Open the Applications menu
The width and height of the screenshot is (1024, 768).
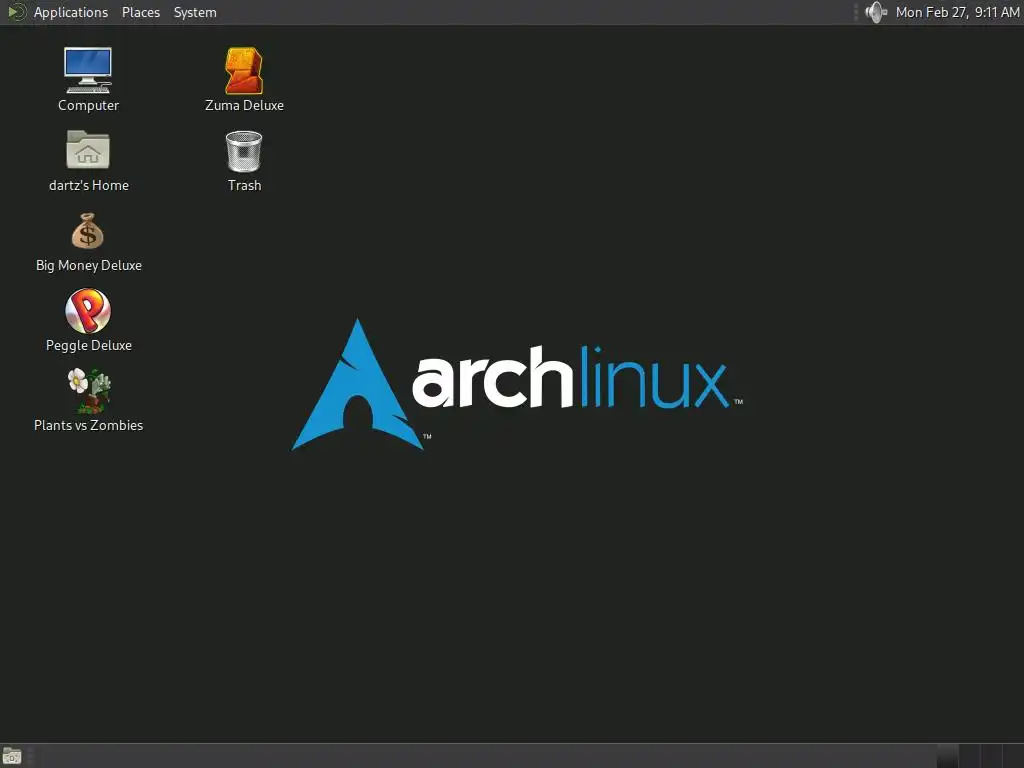tap(71, 12)
